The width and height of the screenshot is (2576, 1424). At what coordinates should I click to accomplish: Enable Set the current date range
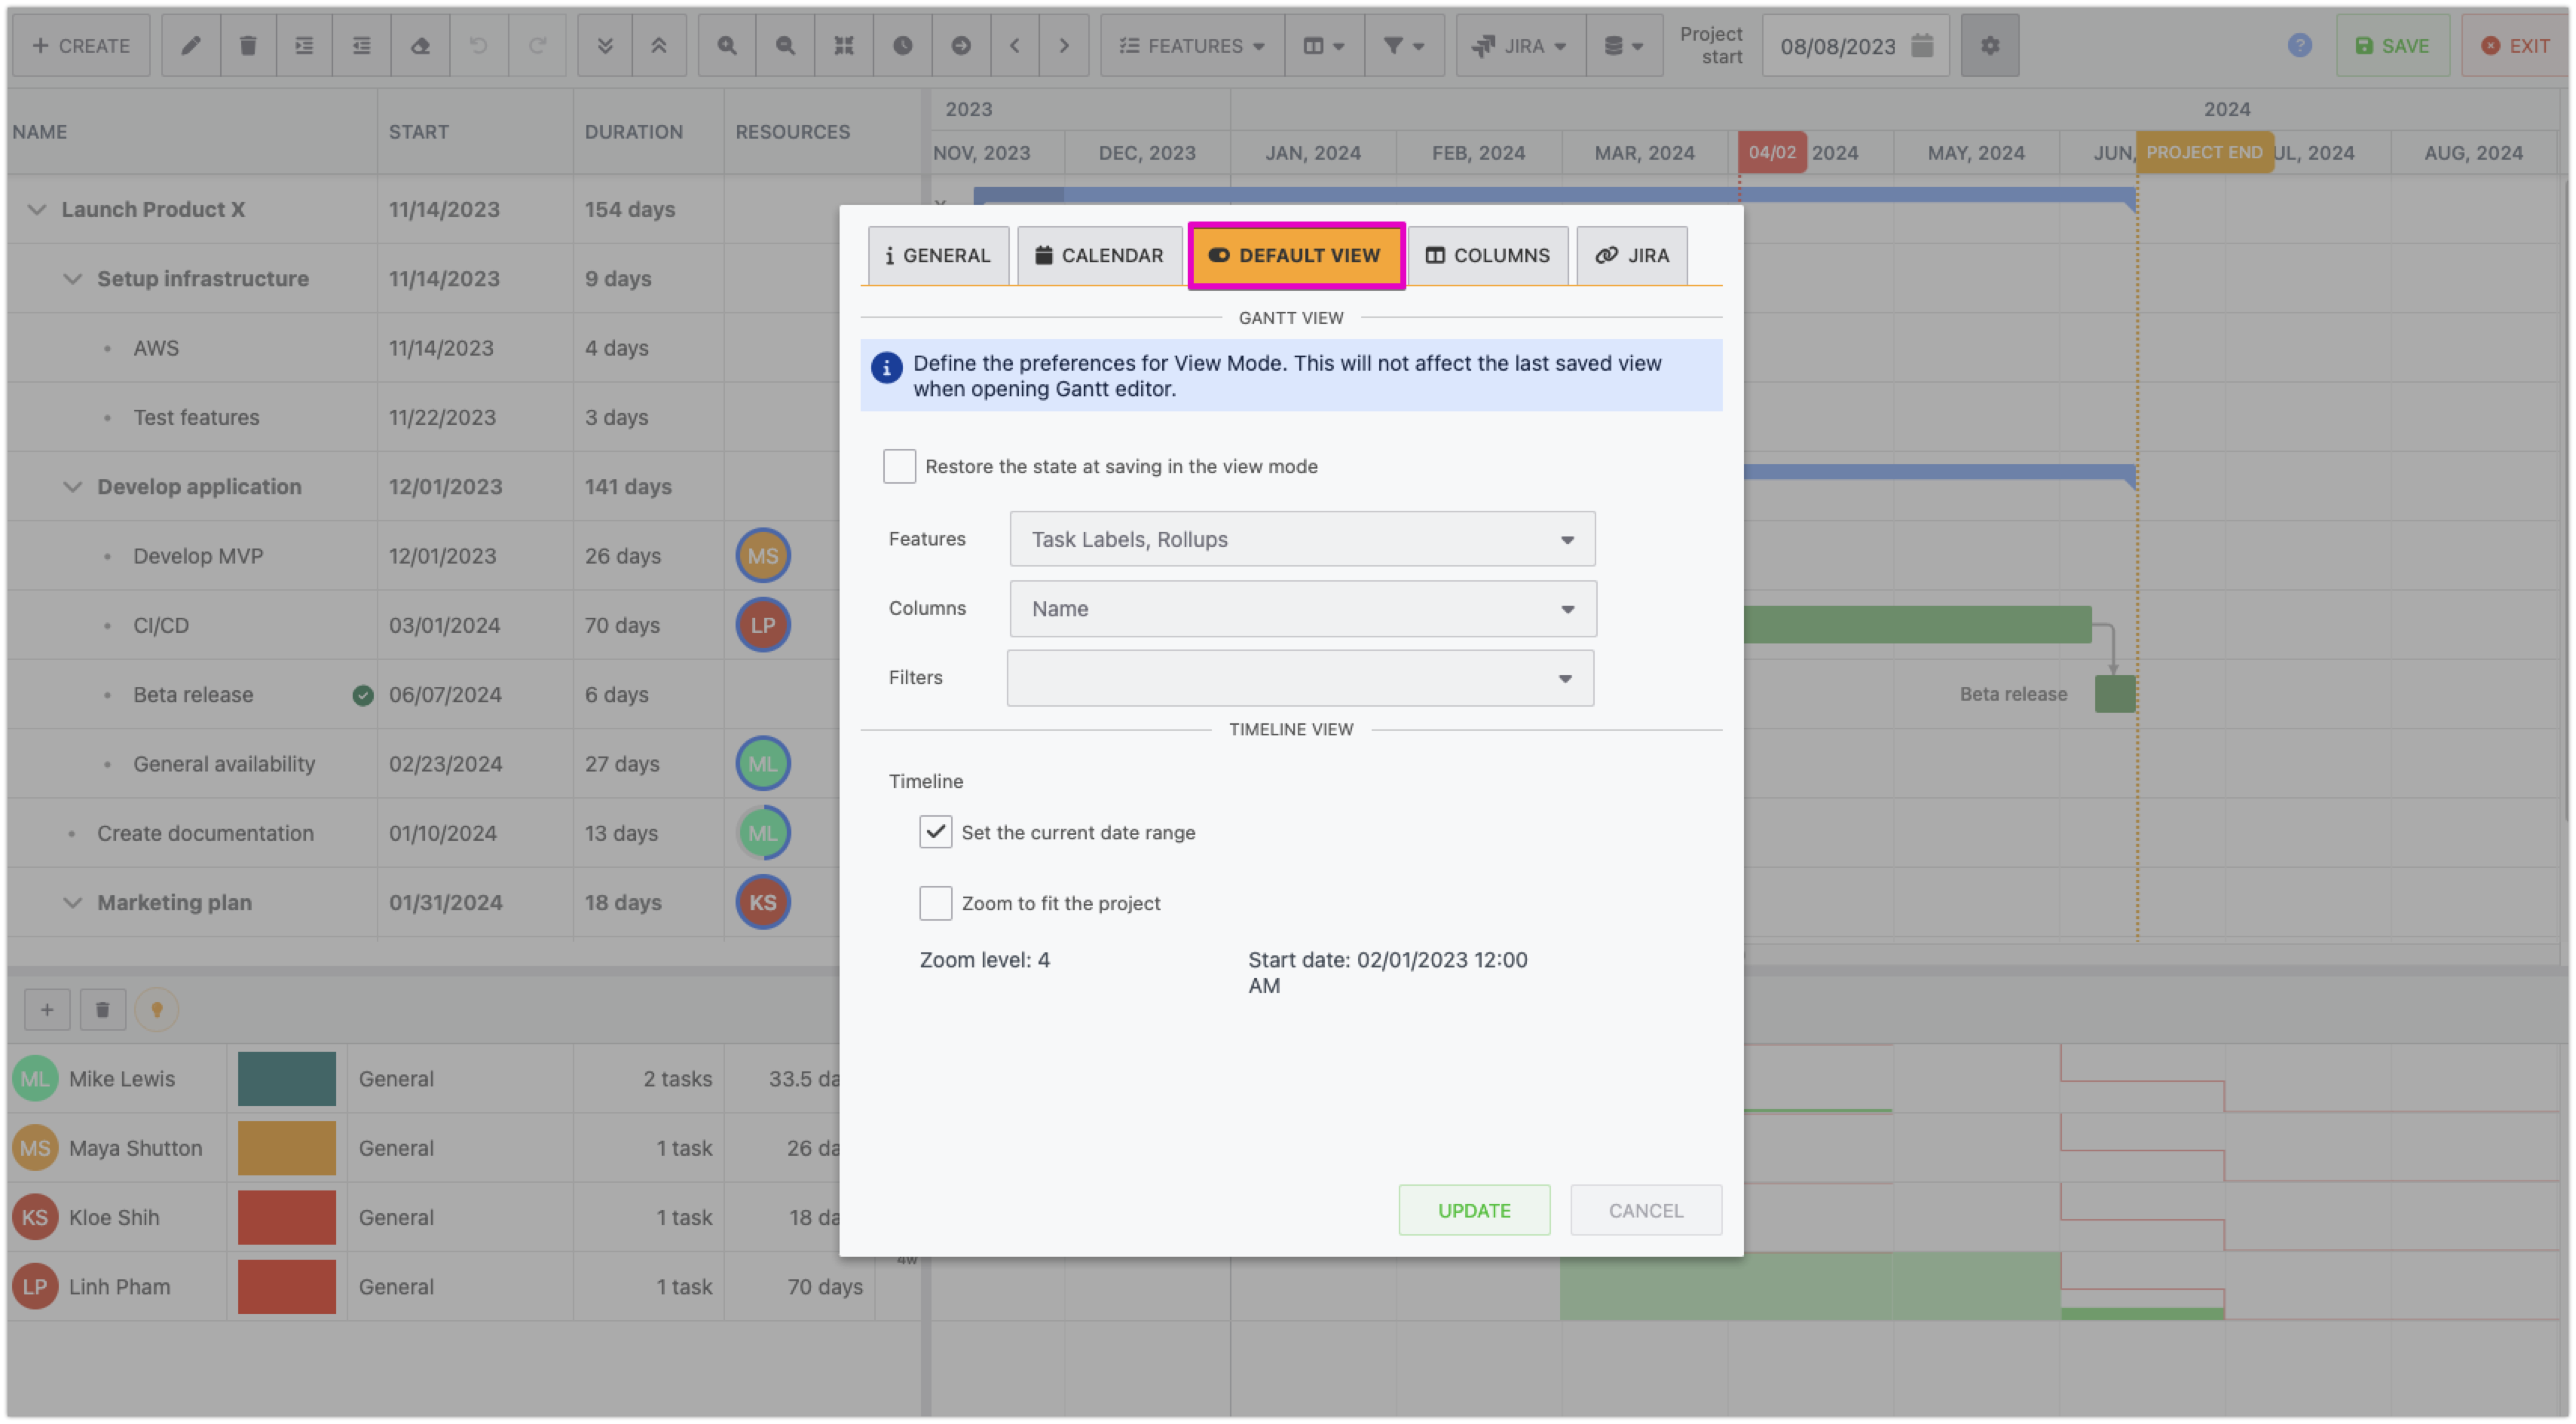coord(933,831)
